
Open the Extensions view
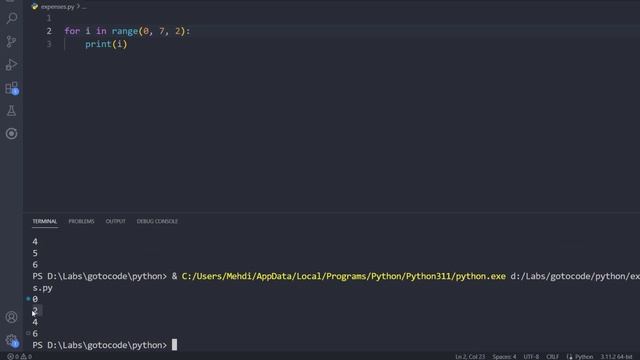click(x=12, y=88)
